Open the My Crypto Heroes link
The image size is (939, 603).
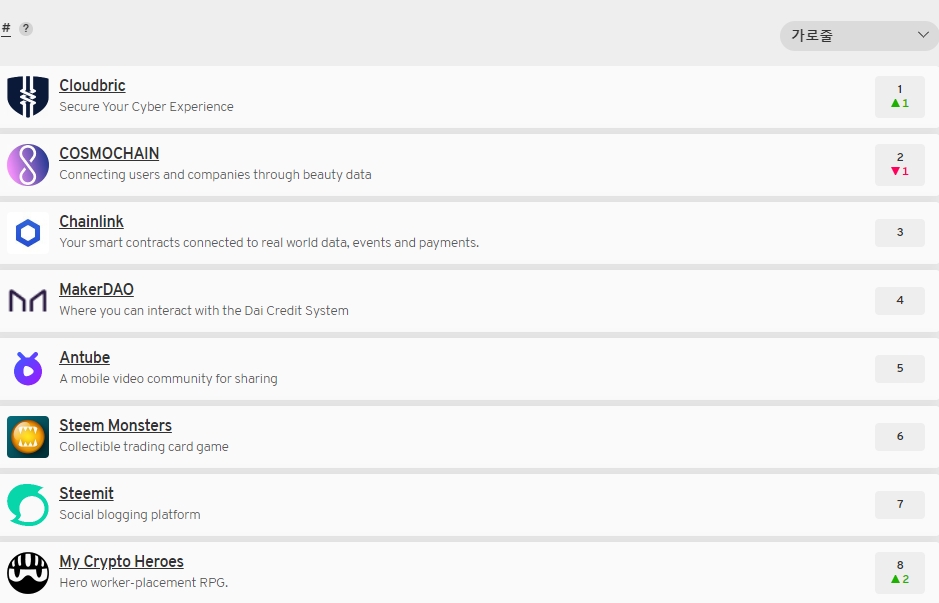coord(122,561)
